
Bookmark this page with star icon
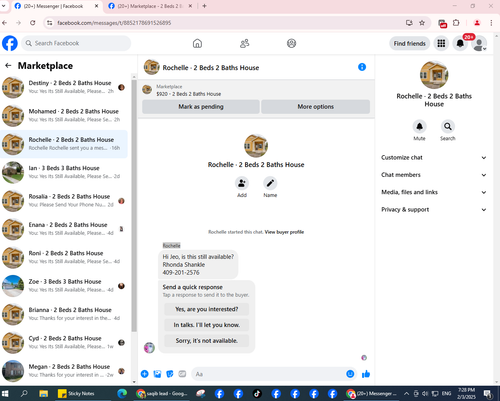coord(422,23)
